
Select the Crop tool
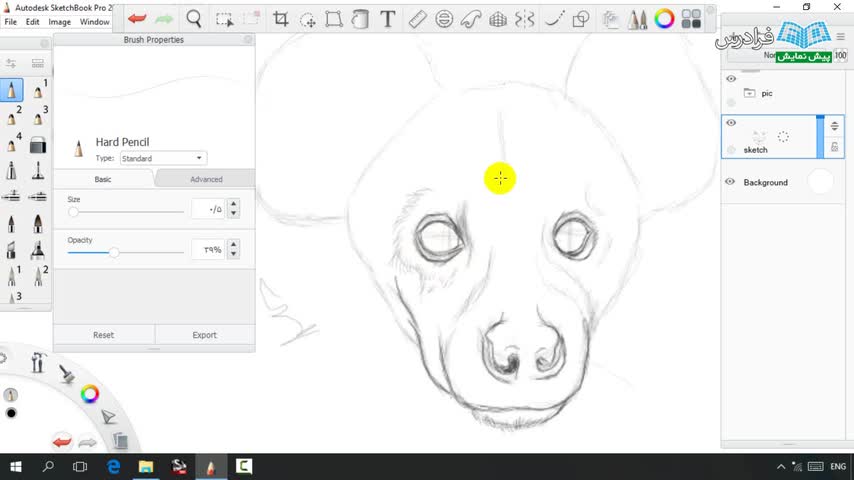[281, 19]
